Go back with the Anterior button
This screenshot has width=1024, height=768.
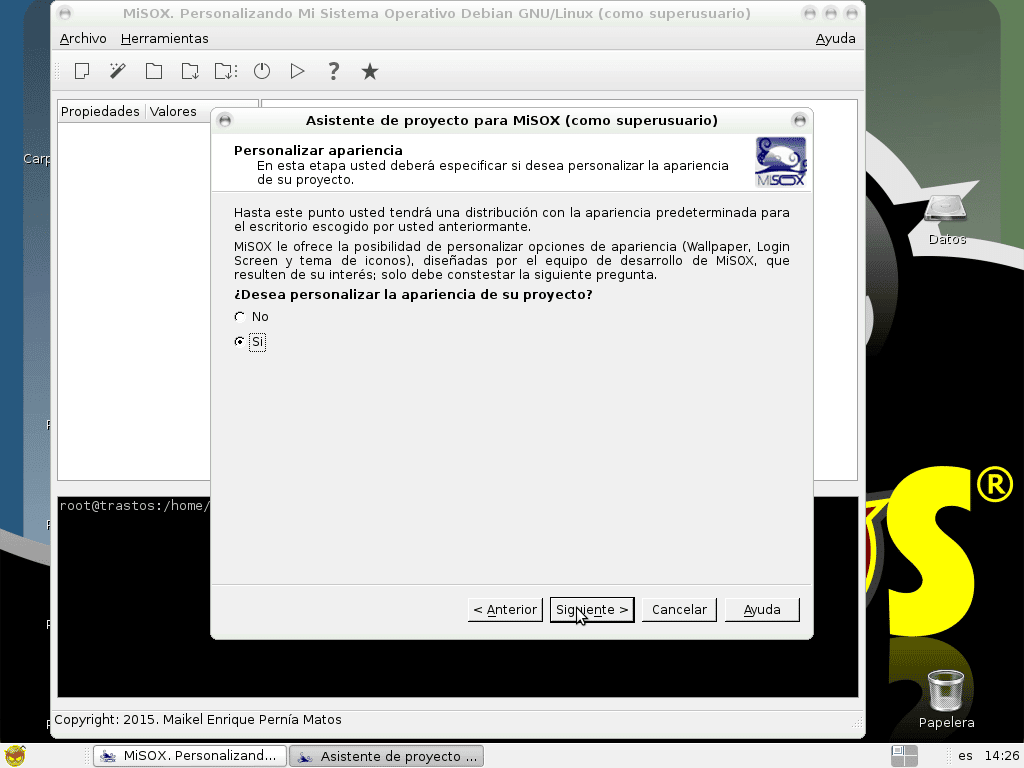pyautogui.click(x=505, y=610)
